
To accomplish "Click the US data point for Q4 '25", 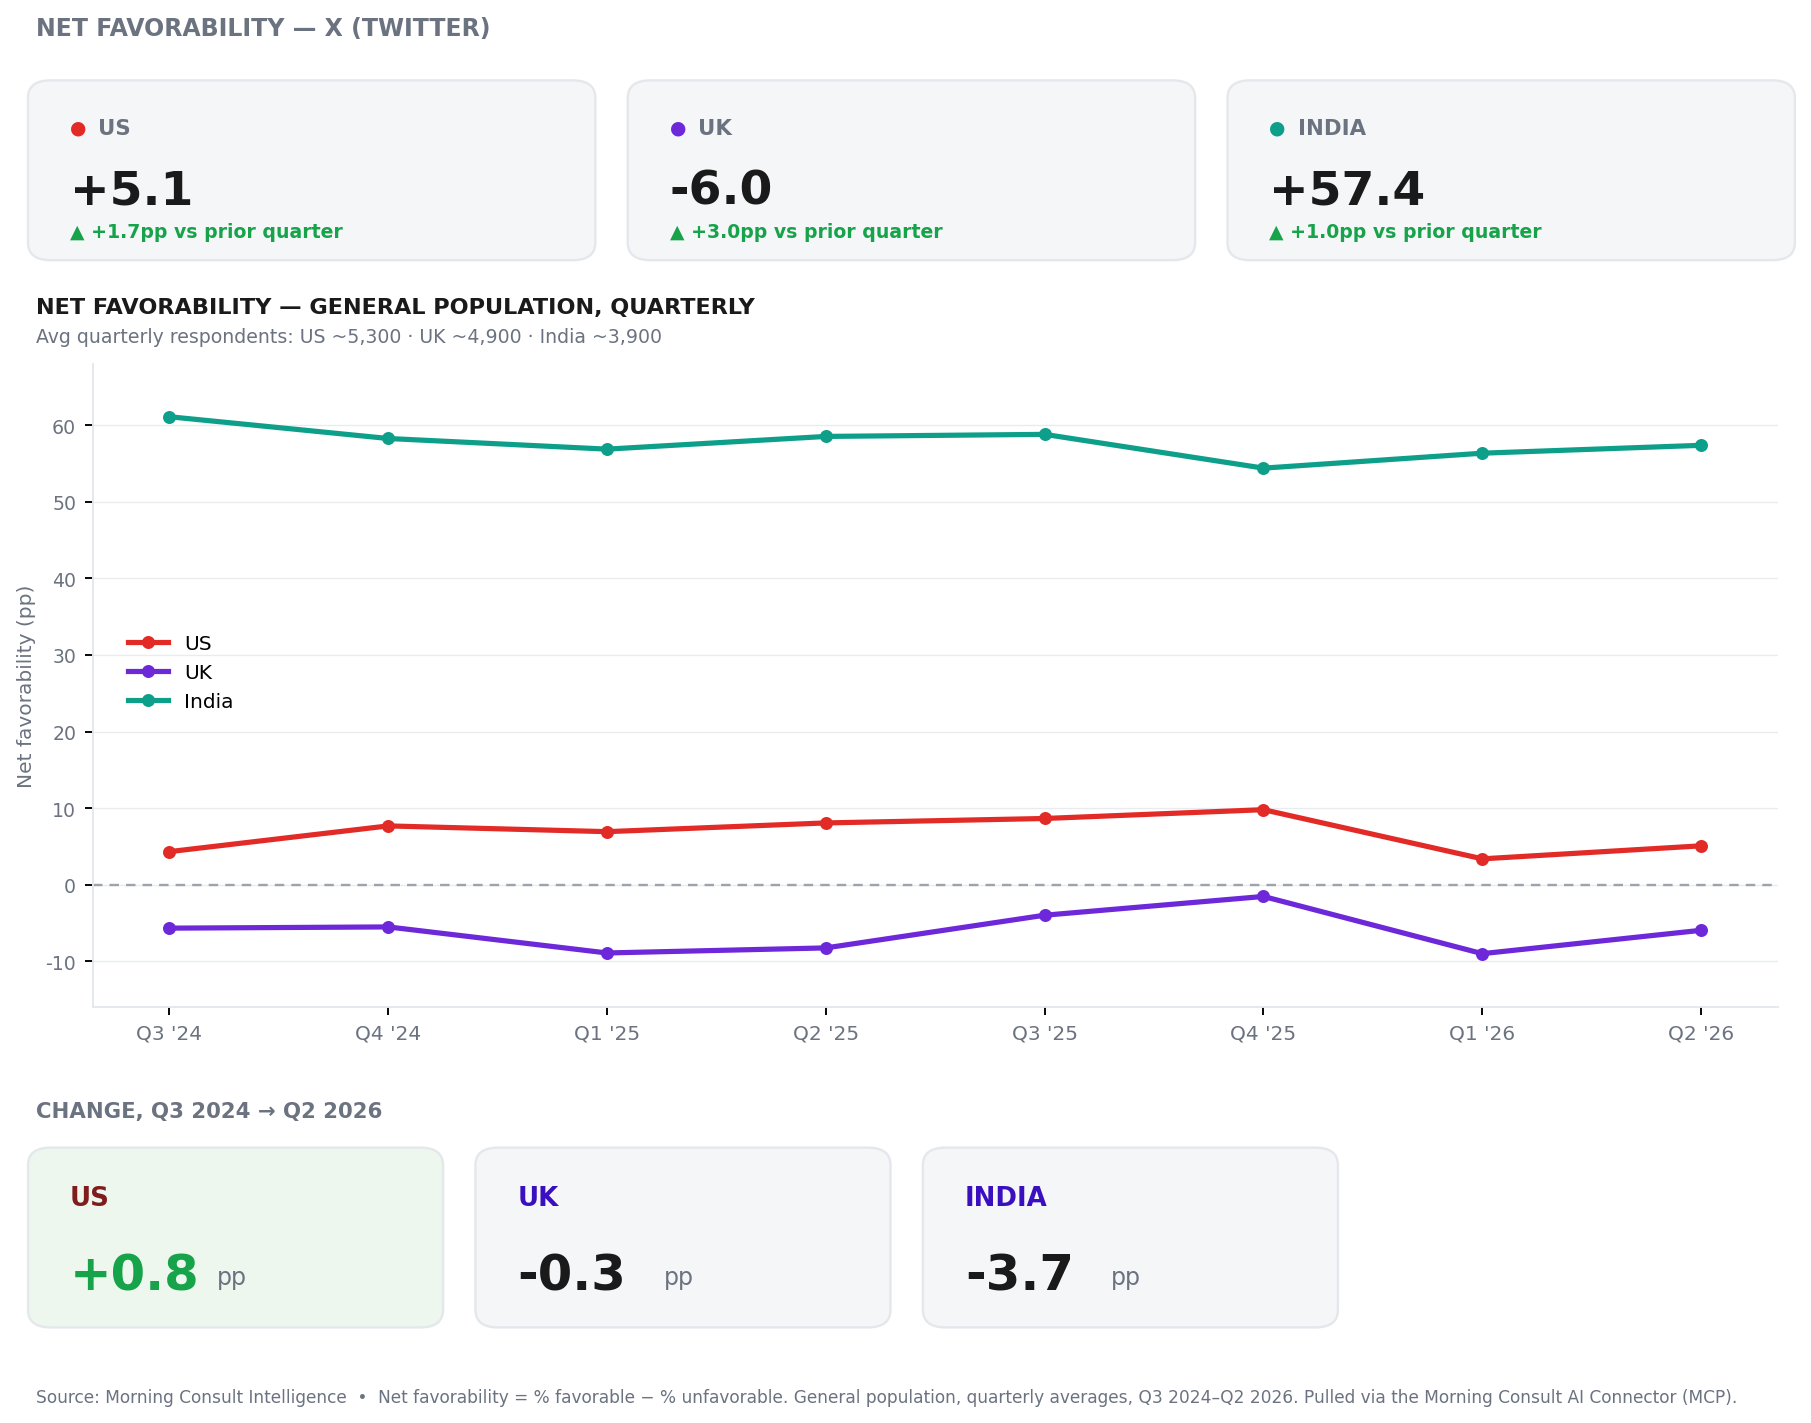I will tap(1263, 810).
